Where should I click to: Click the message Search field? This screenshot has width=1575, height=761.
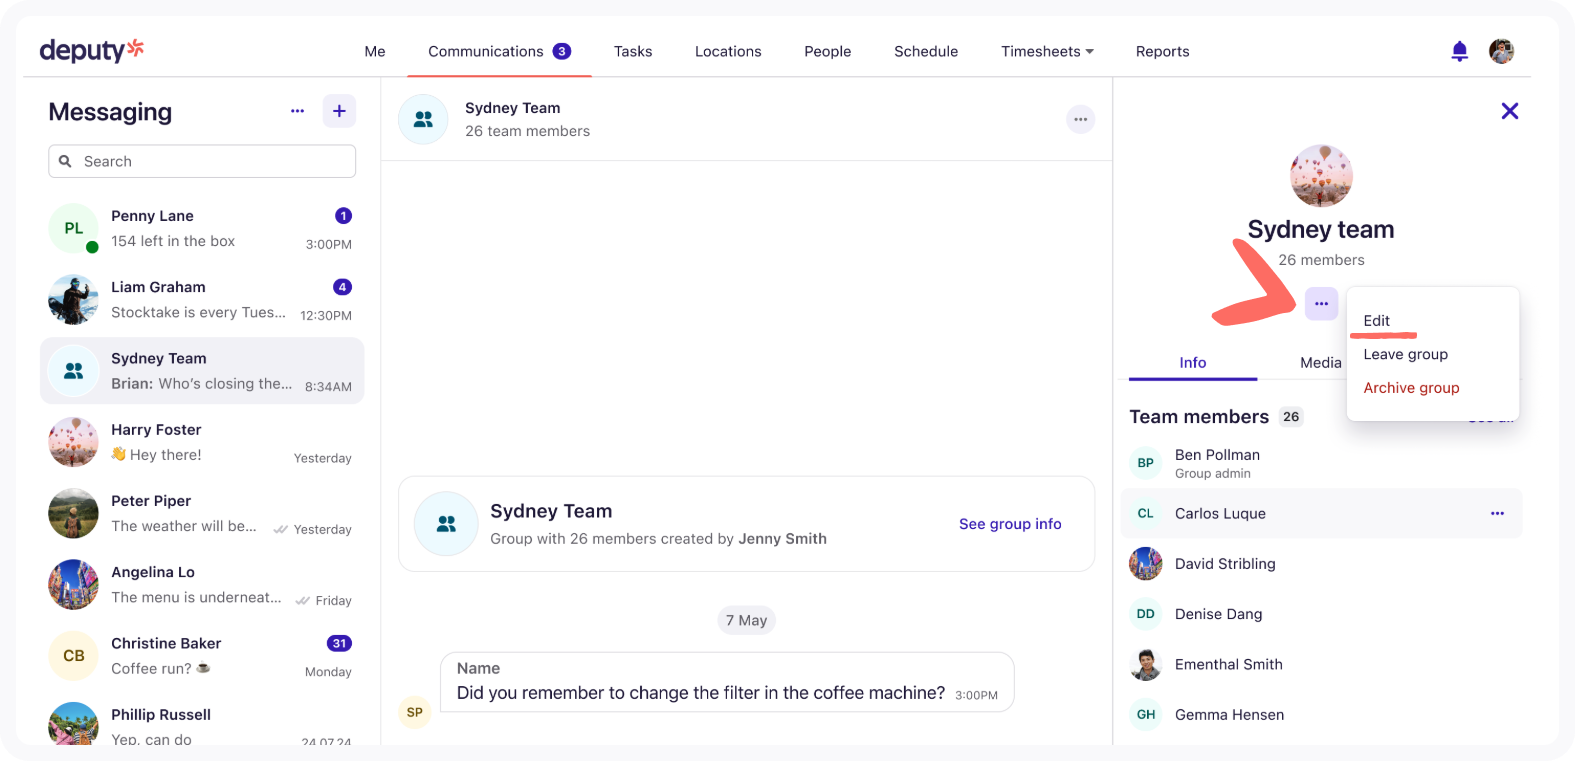point(202,161)
